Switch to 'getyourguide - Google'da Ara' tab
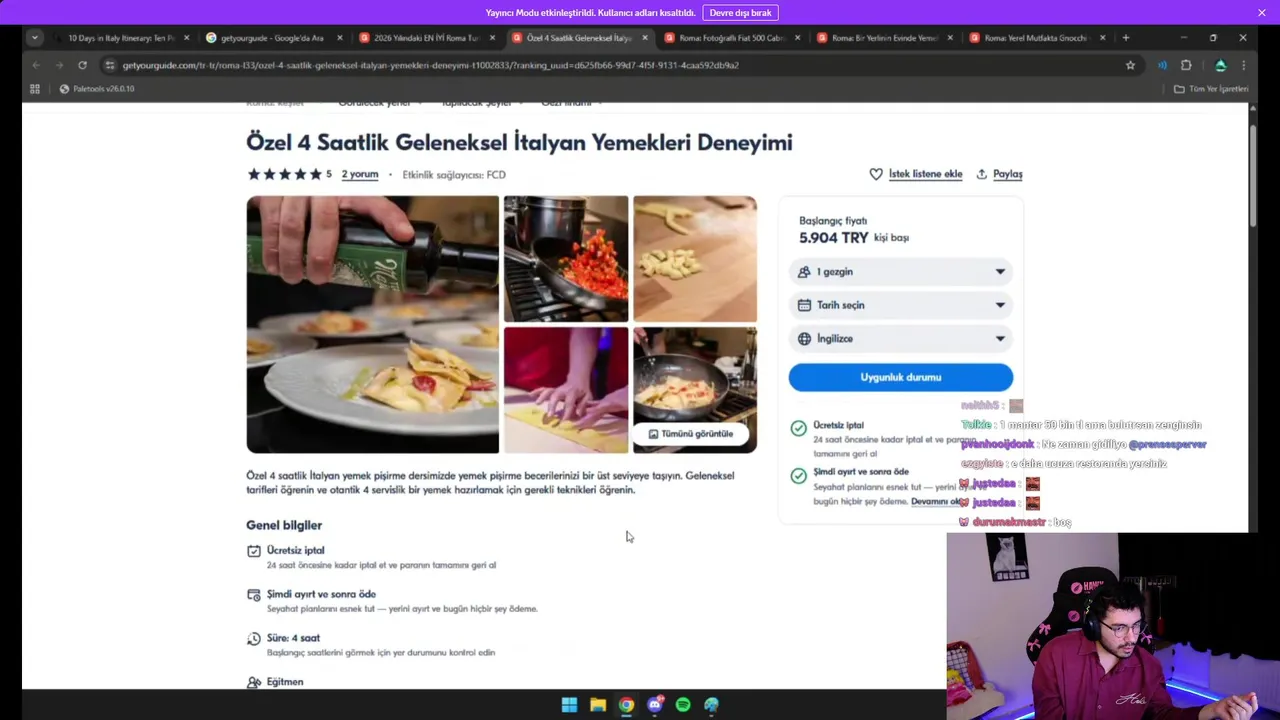 click(272, 38)
